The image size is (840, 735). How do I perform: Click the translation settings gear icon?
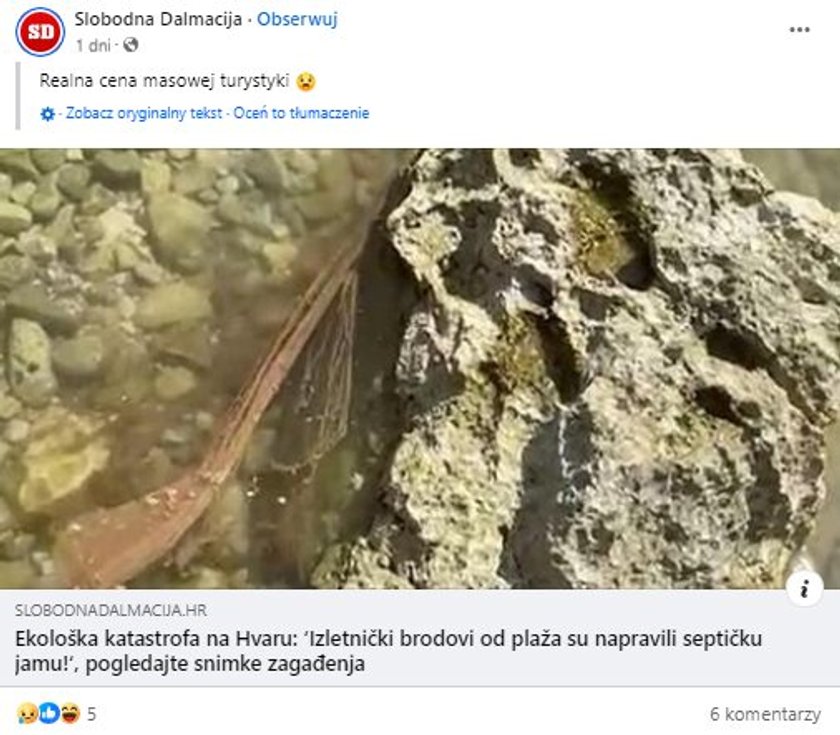(x=48, y=114)
